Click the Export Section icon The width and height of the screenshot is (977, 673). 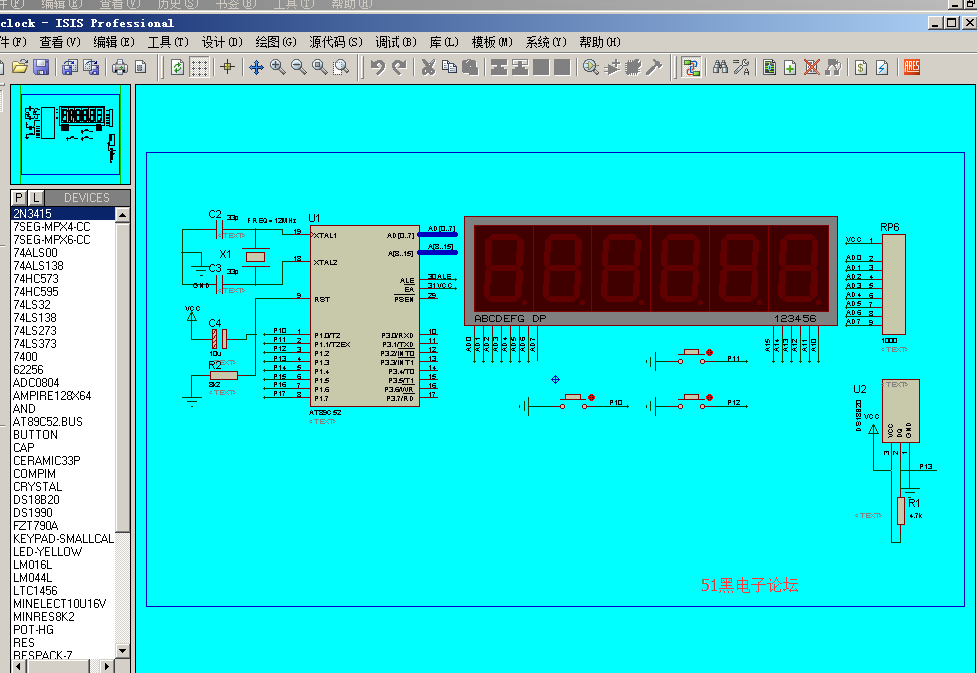[91, 67]
